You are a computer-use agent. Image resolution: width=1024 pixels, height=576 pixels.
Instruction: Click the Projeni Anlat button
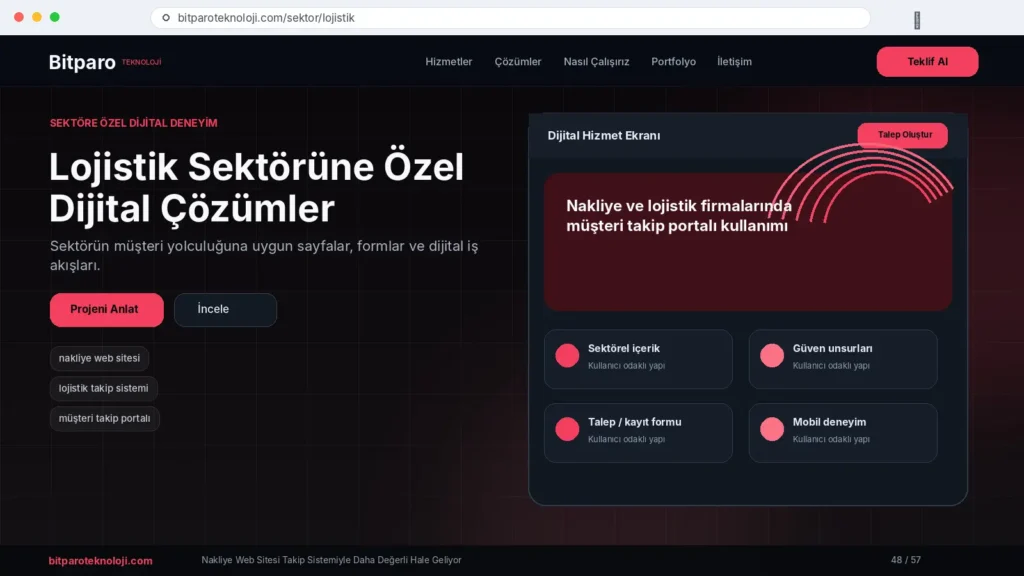point(106,310)
